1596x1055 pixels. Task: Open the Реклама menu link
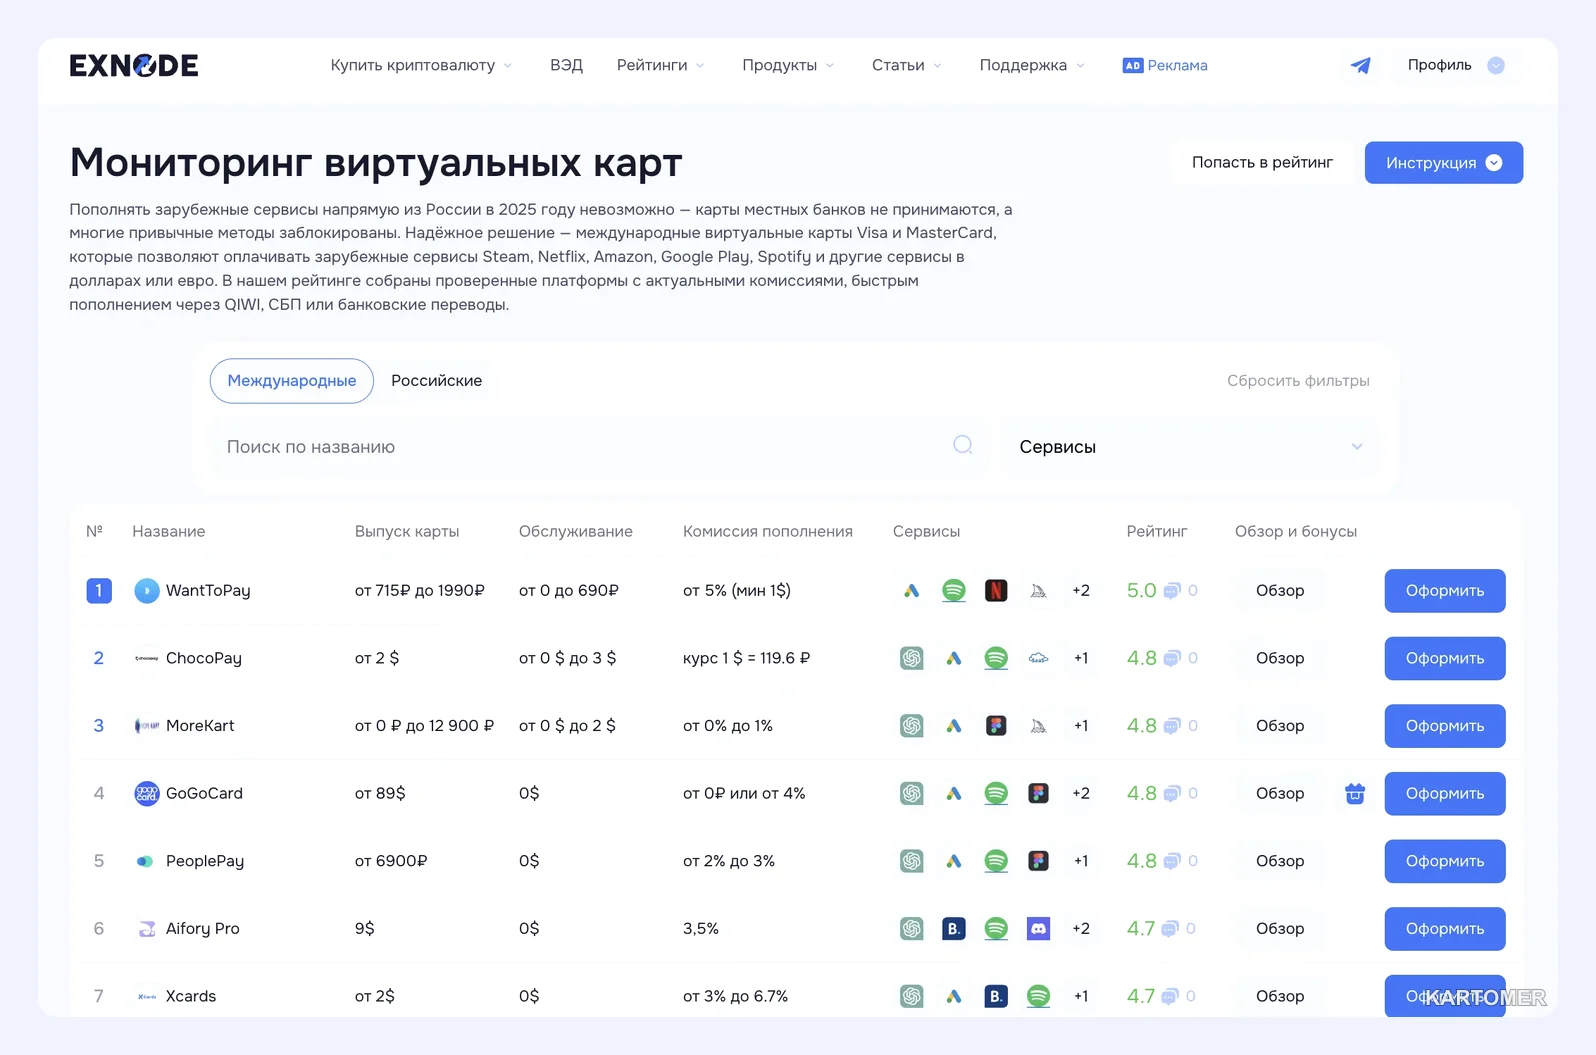1165,65
